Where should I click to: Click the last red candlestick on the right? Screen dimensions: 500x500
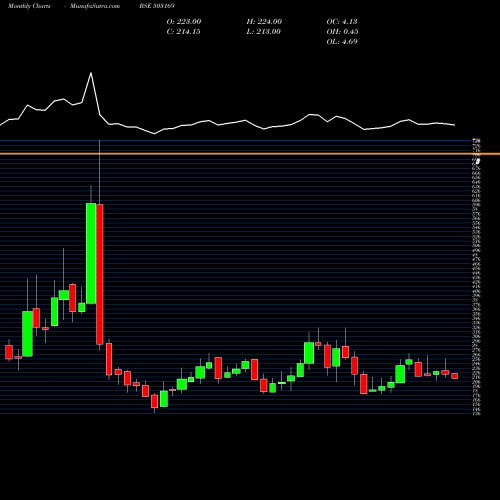455,376
